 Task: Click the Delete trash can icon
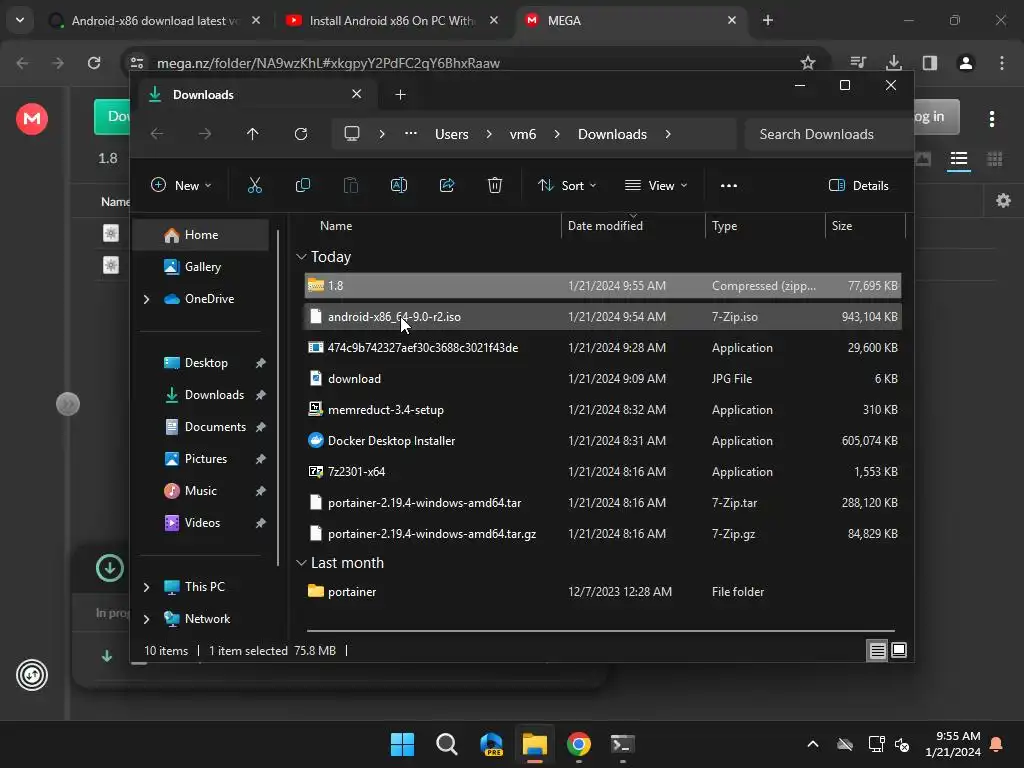(495, 185)
